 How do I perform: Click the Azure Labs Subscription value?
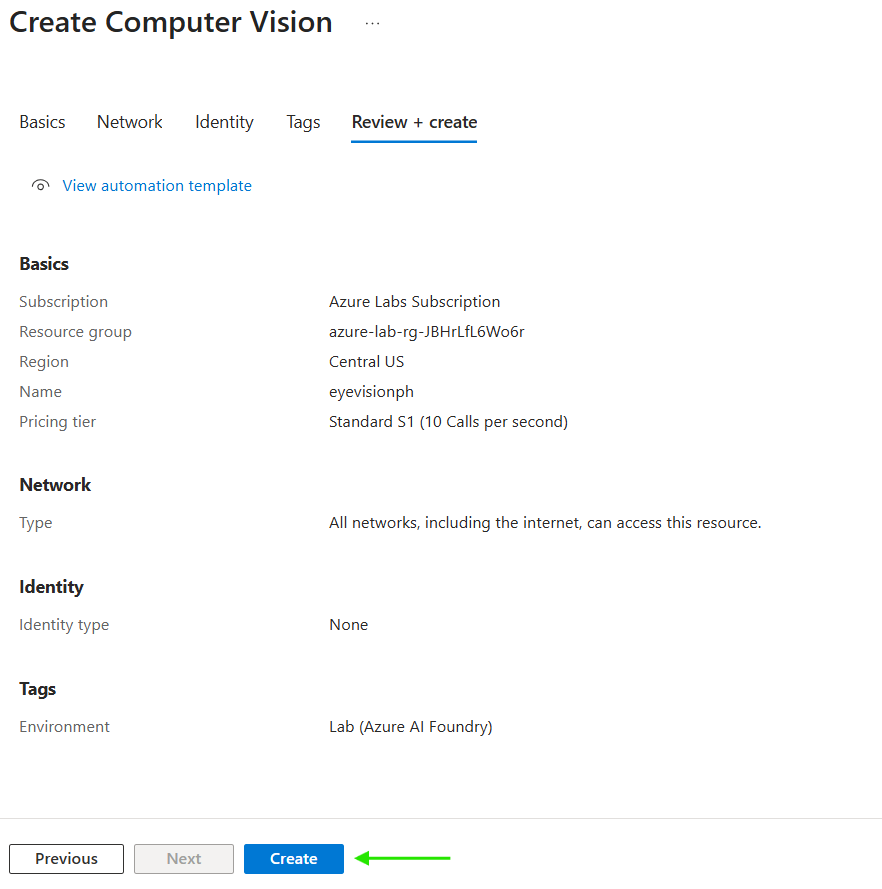tap(414, 302)
